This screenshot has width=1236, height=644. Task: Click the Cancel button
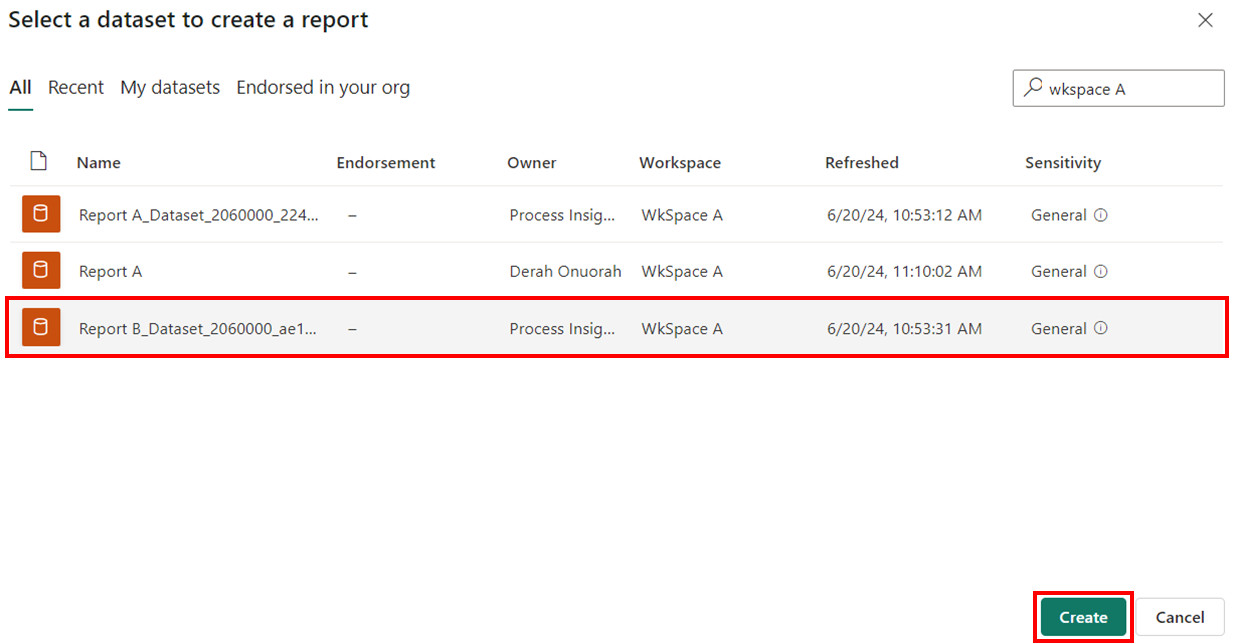[x=1180, y=617]
